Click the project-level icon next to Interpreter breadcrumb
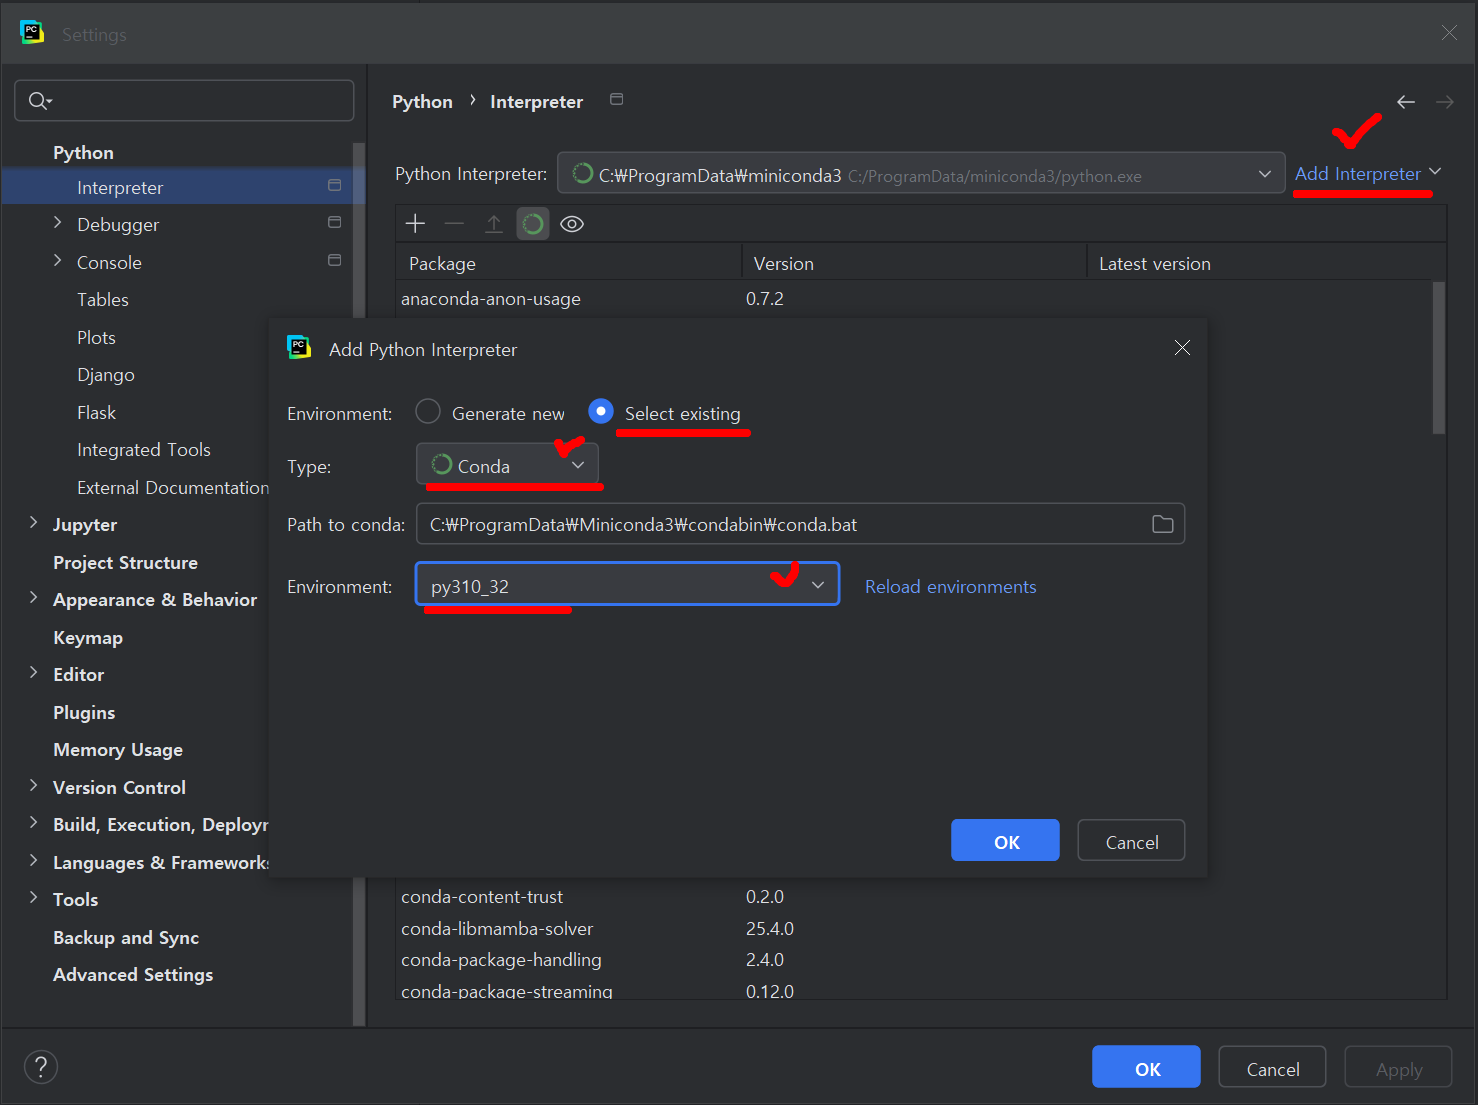Screen dimensions: 1478x1105 coord(617,99)
